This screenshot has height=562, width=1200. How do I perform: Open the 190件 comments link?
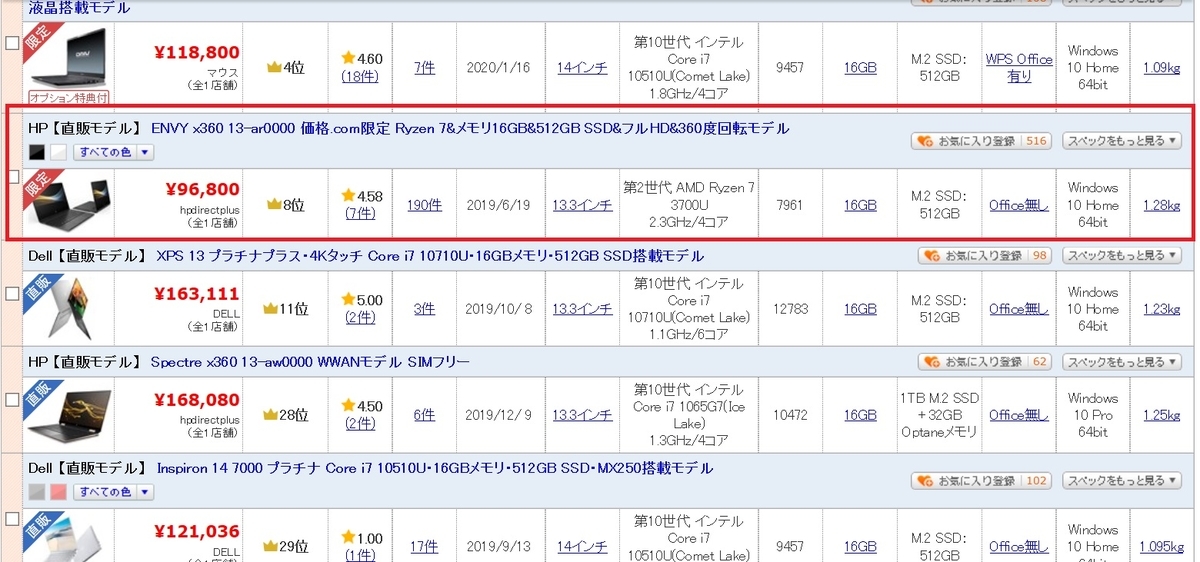(x=424, y=205)
